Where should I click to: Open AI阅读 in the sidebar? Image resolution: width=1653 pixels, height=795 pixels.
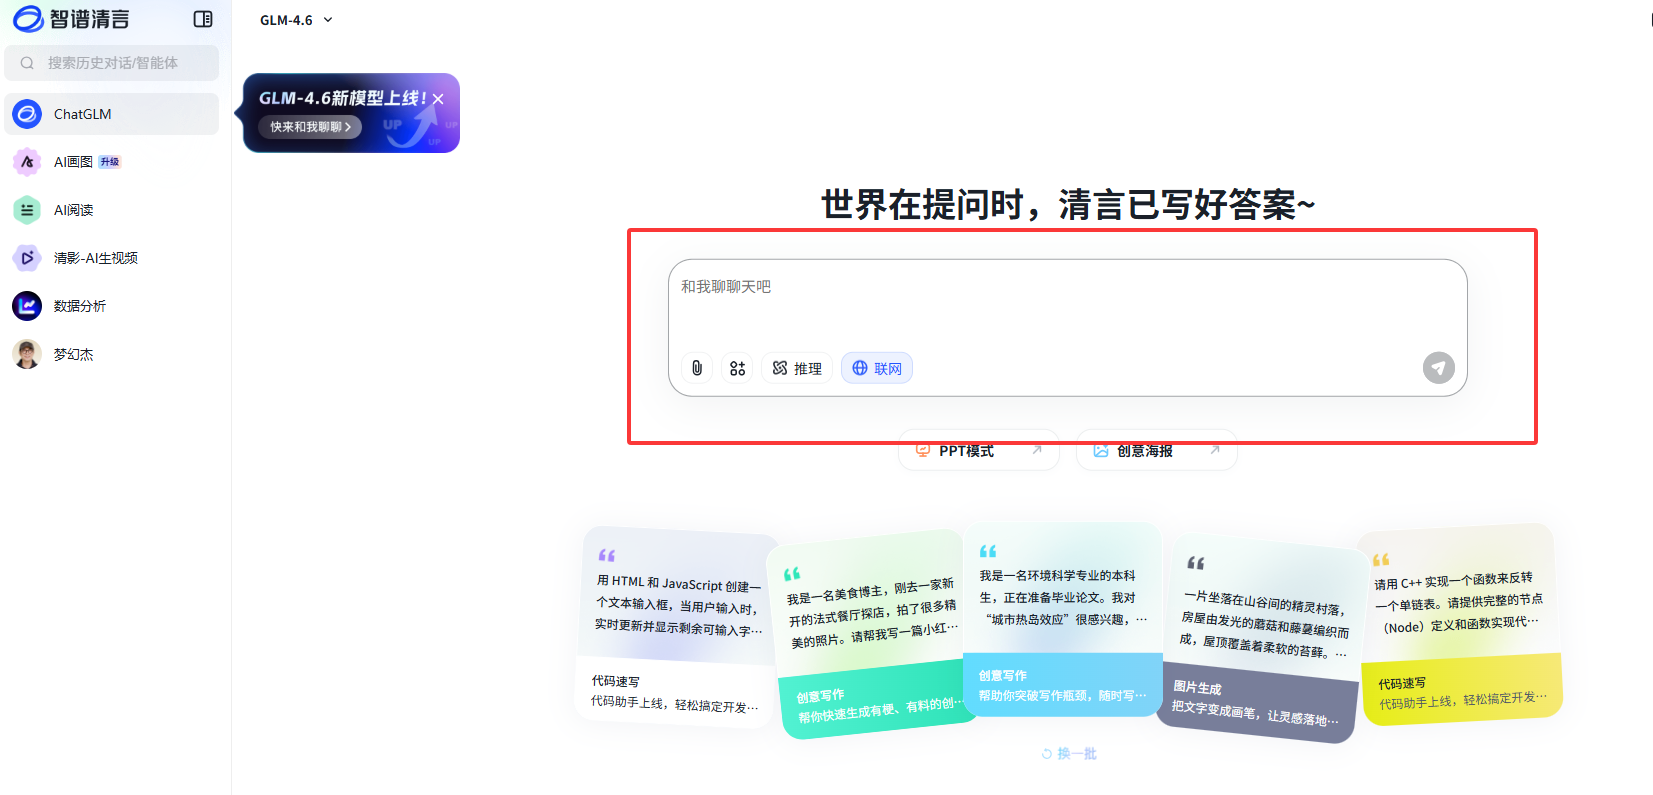pyautogui.click(x=112, y=210)
